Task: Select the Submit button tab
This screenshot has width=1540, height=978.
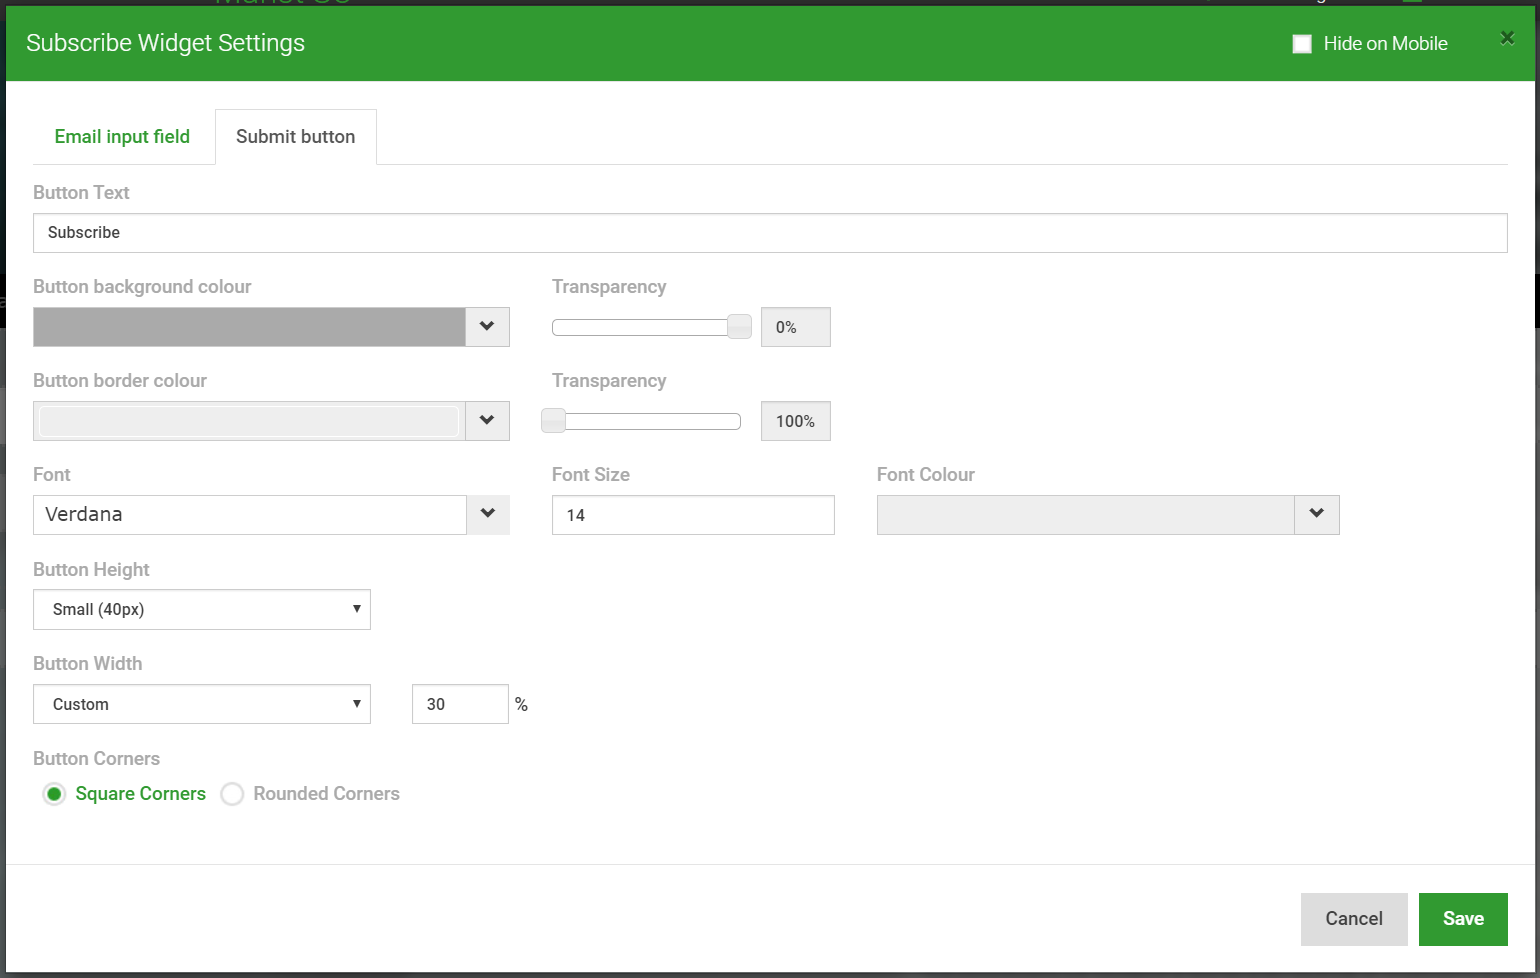Action: pos(296,137)
